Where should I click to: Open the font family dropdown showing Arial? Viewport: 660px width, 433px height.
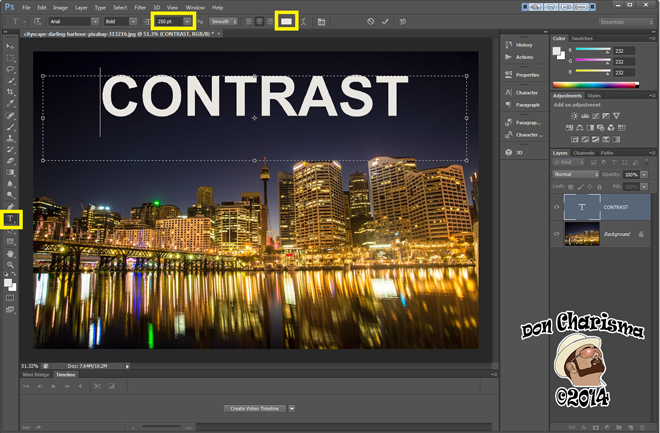(95, 21)
